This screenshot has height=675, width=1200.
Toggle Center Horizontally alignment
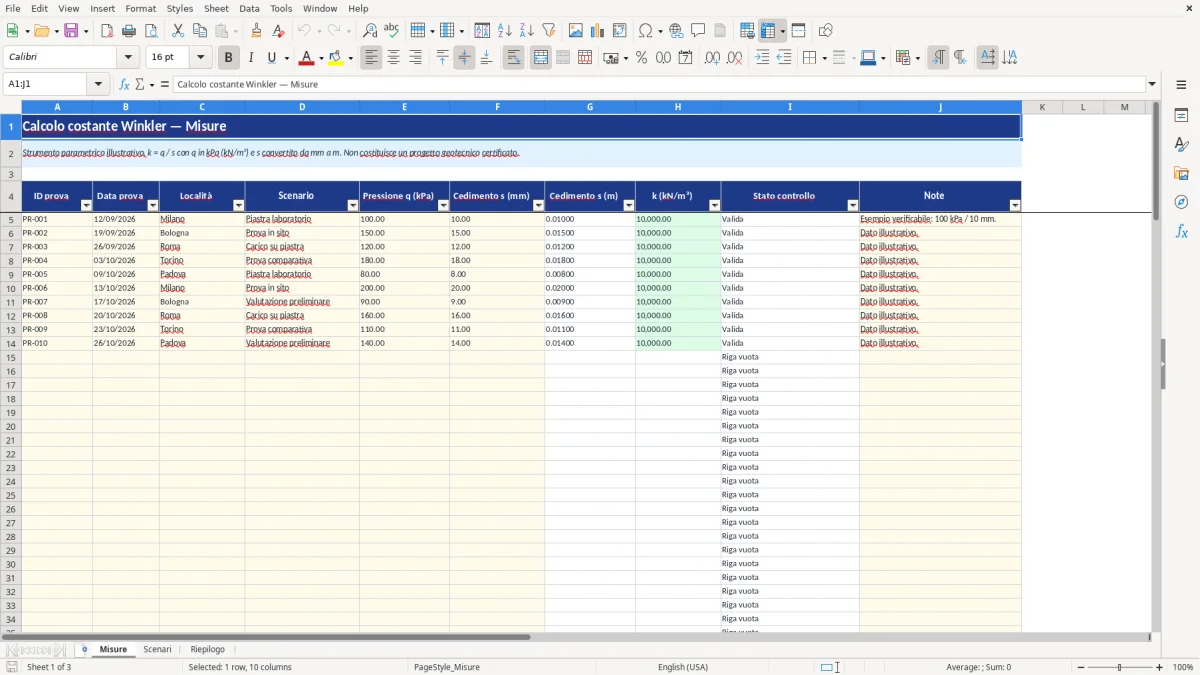click(x=393, y=58)
